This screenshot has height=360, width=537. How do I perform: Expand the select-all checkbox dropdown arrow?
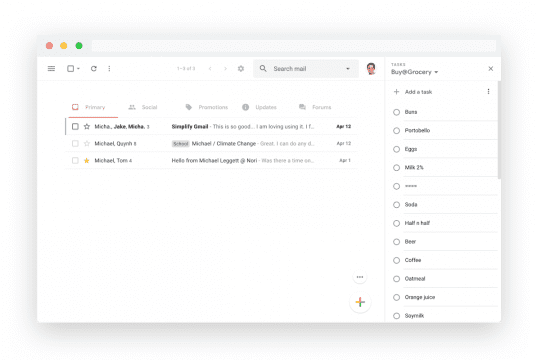pyautogui.click(x=78, y=69)
